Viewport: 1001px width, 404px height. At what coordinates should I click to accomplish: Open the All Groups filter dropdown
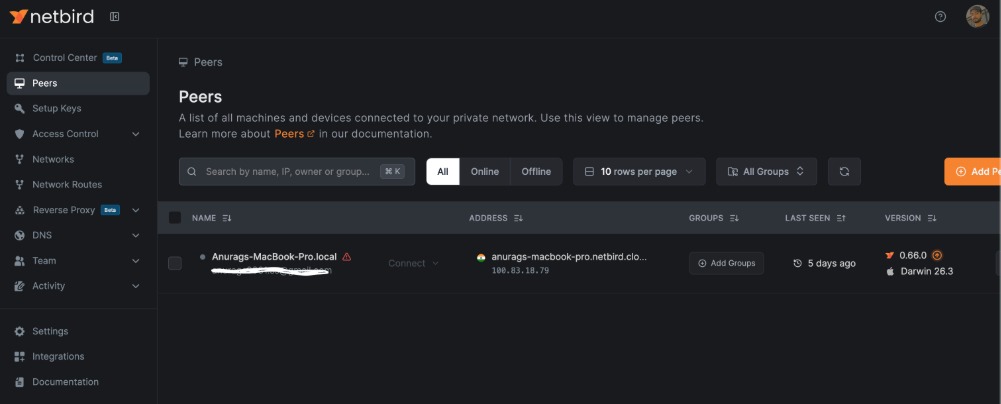[766, 172]
